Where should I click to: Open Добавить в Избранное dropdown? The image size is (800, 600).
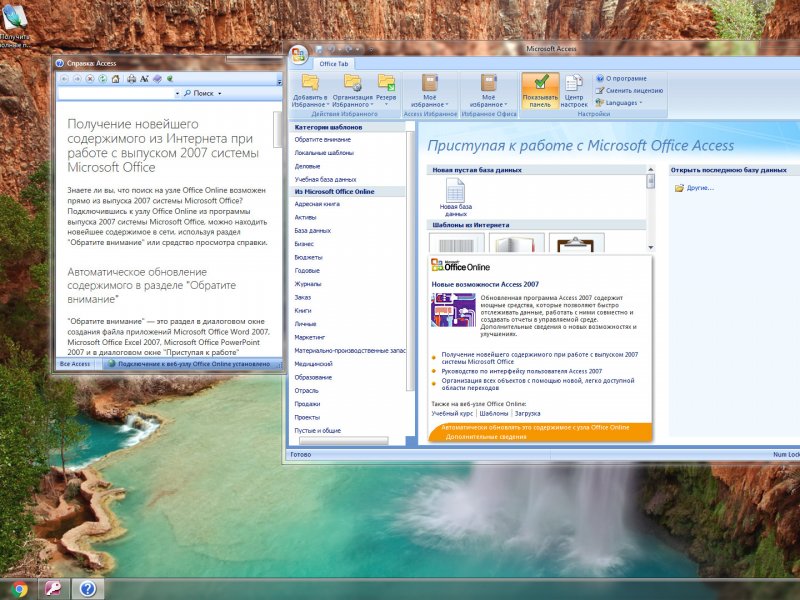310,90
